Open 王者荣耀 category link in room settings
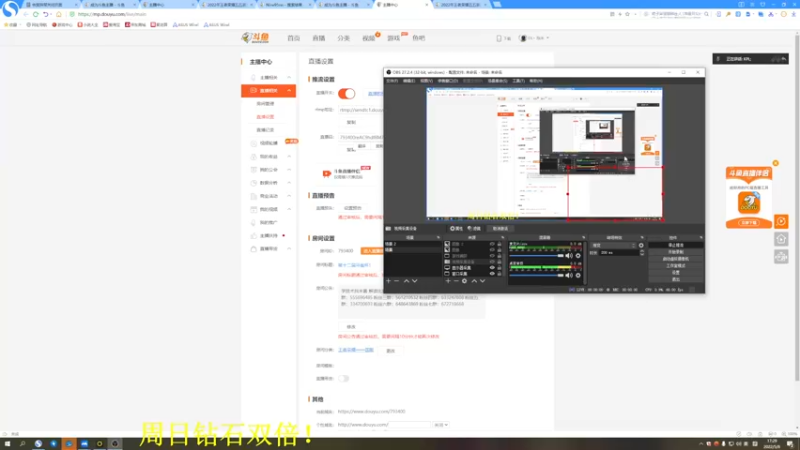Screen dimensions: 800x450 point(356,350)
